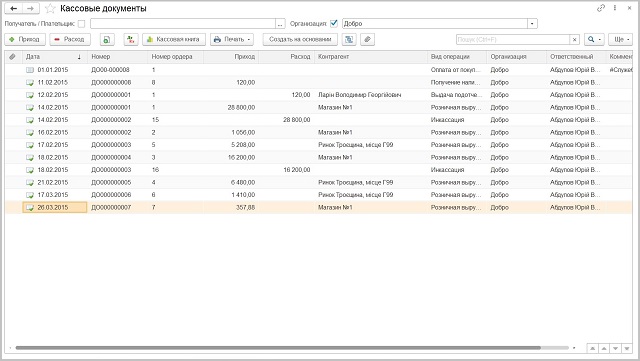Image resolution: width=640 pixels, height=361 pixels.
Task: Expand the Ще (More) menu
Action: coord(620,39)
